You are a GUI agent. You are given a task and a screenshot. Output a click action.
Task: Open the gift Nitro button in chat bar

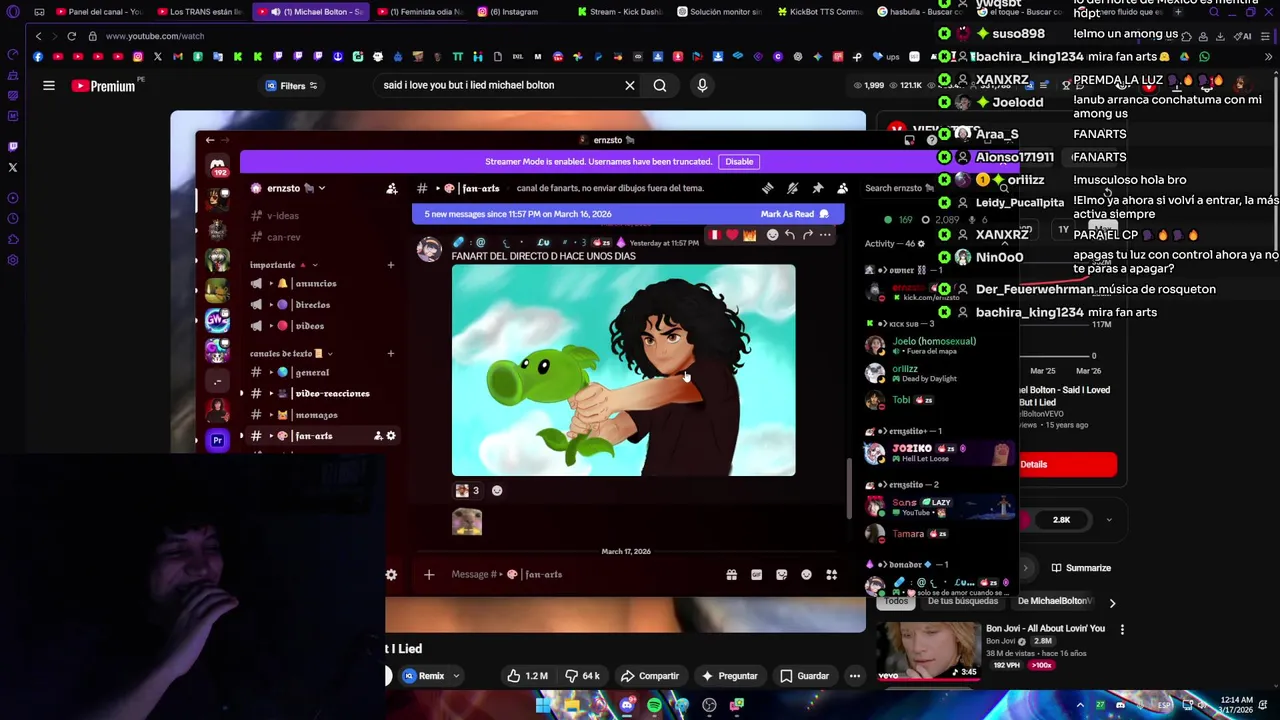click(x=731, y=574)
